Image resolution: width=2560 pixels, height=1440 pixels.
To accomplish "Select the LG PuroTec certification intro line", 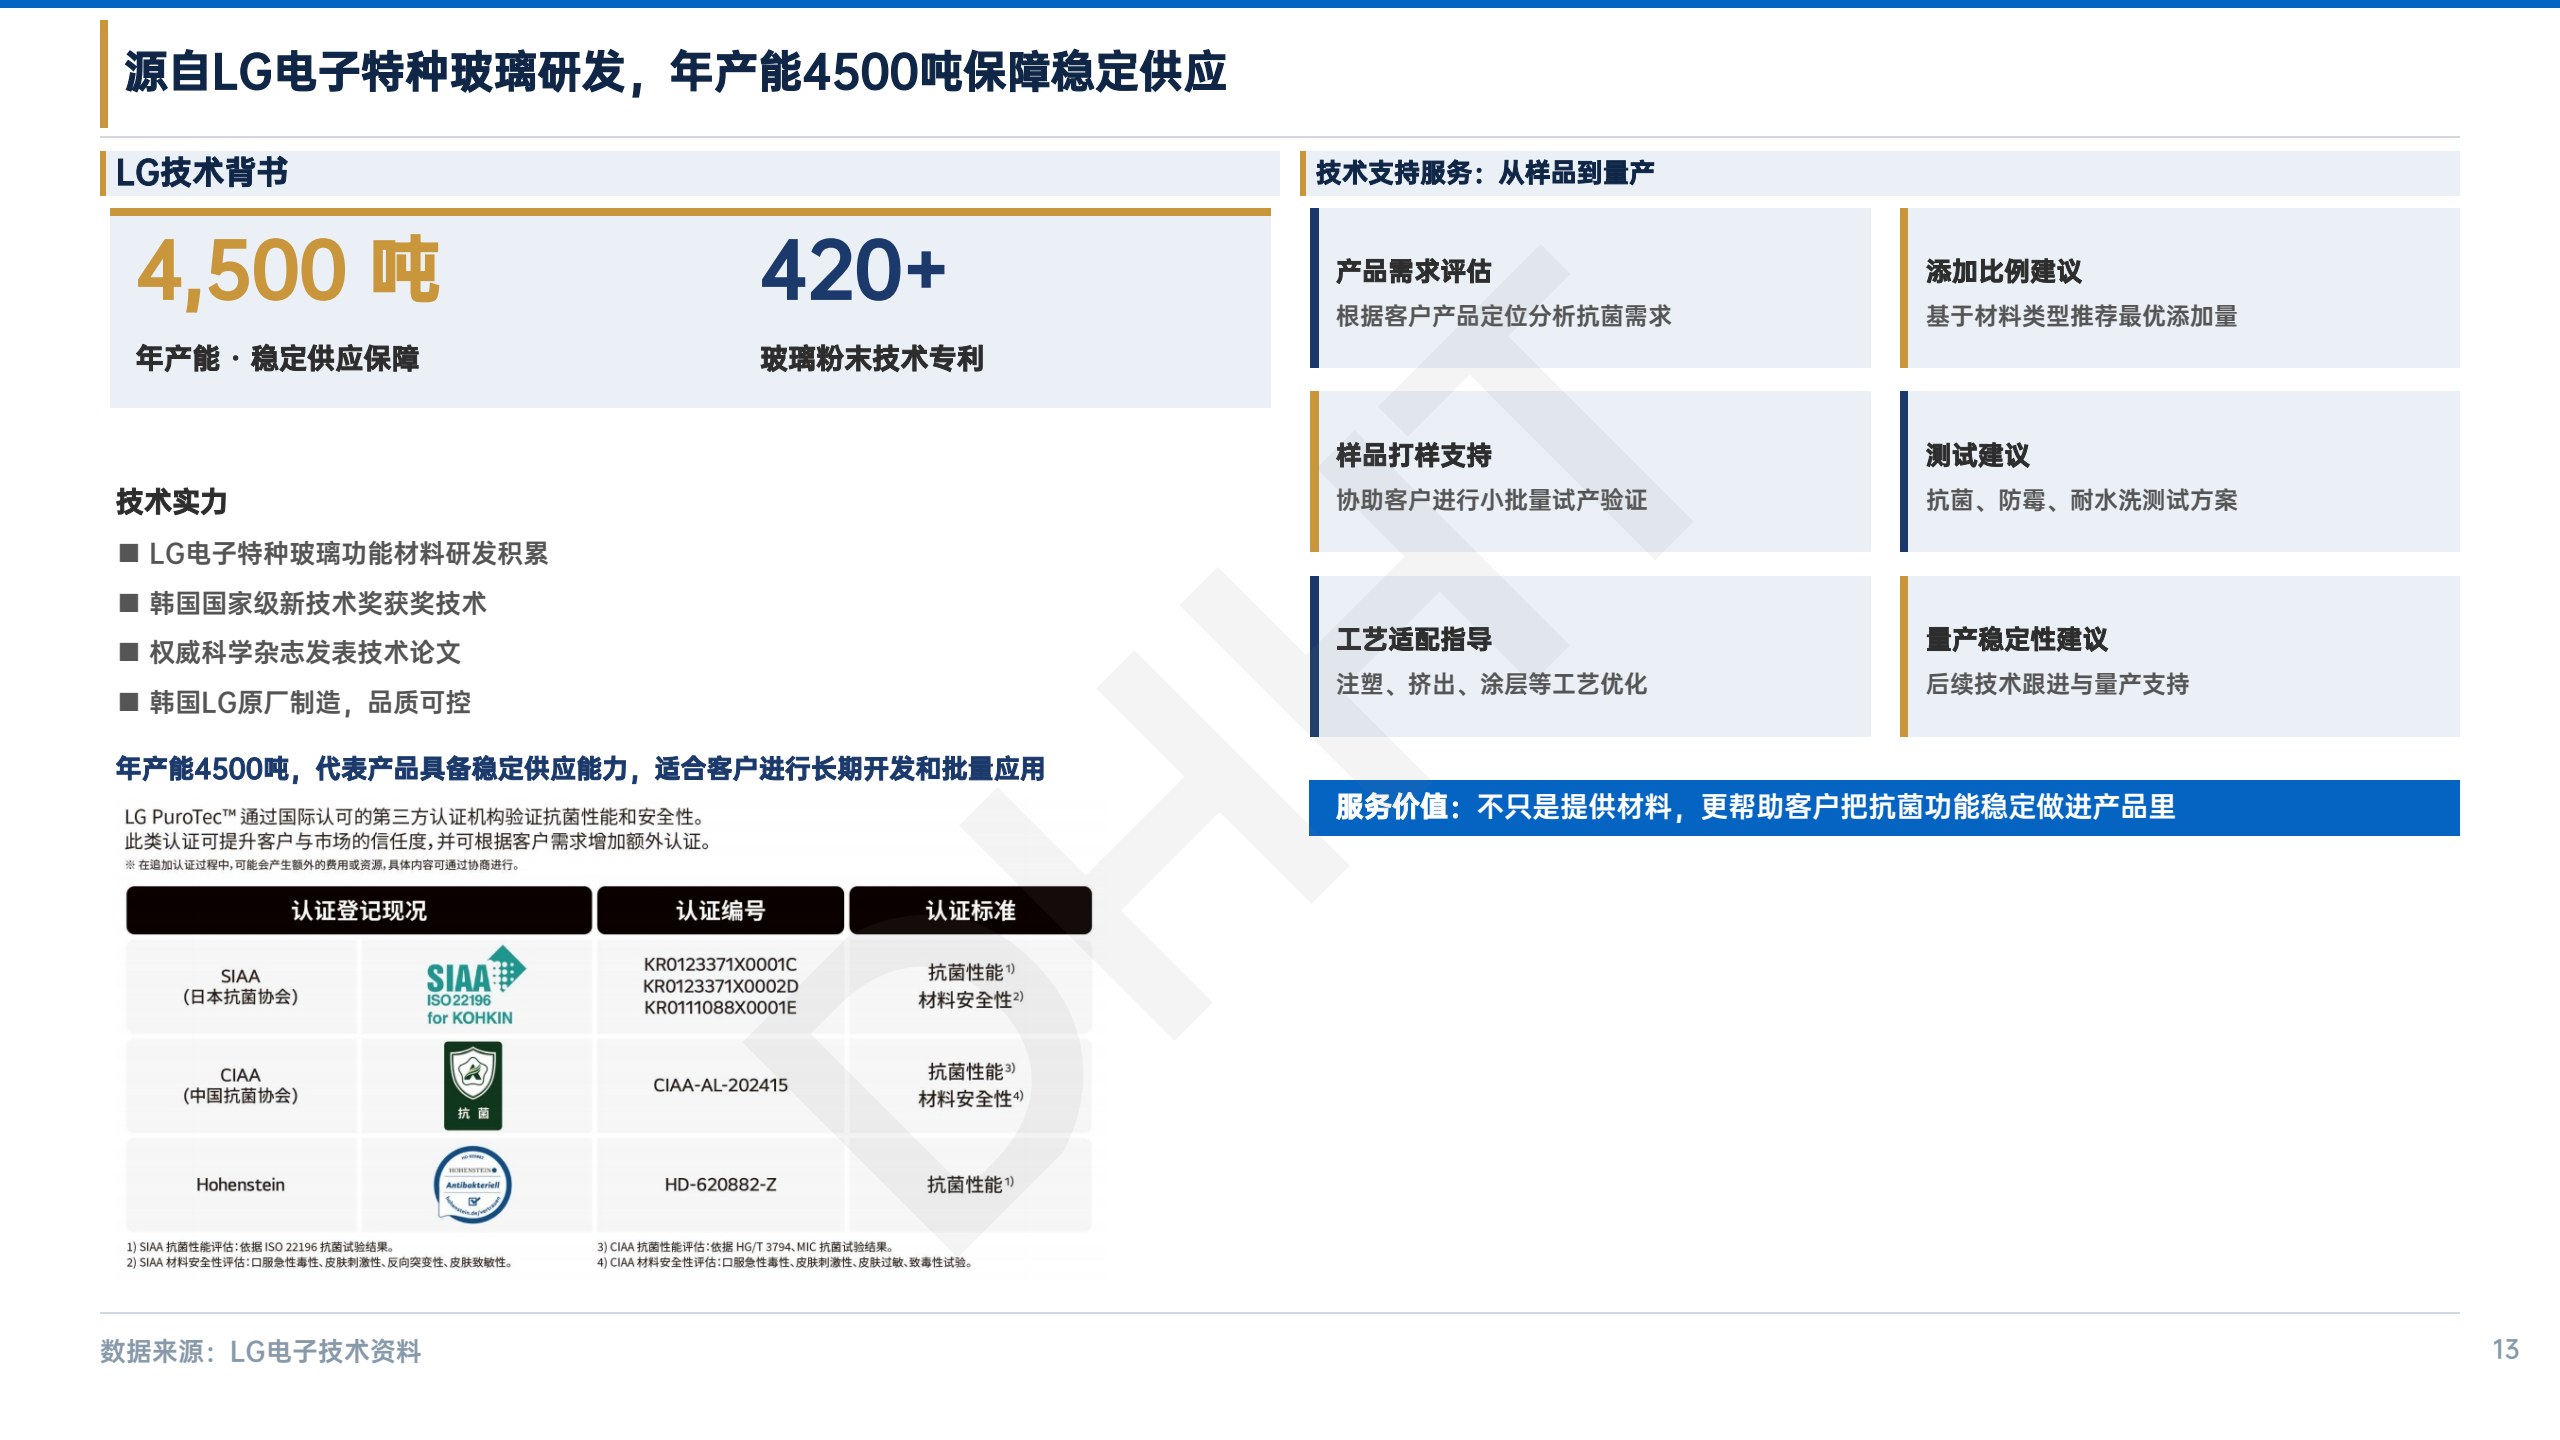I will click(x=416, y=817).
